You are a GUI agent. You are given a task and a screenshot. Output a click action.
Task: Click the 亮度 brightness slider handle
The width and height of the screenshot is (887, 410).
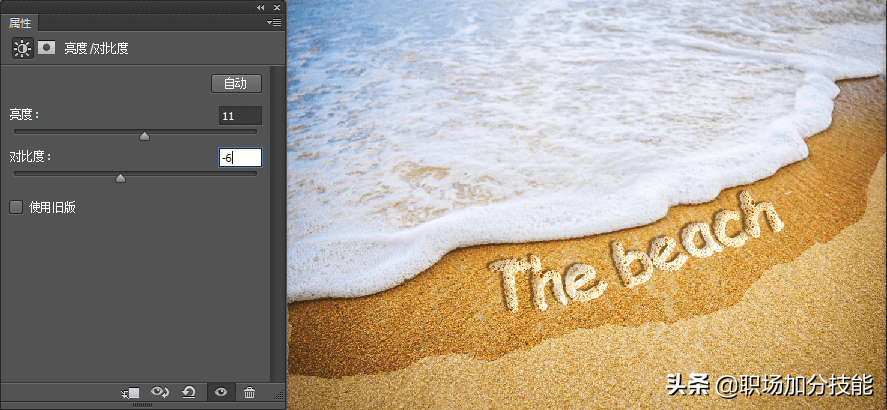click(144, 136)
